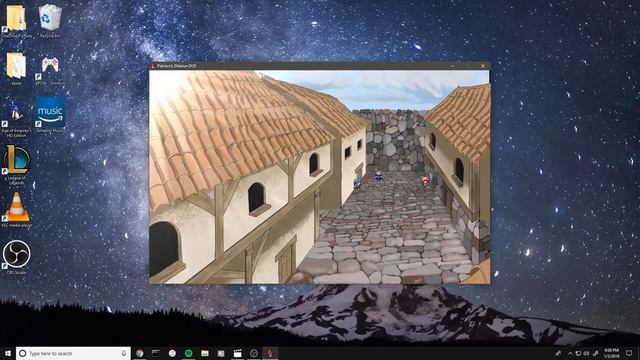Open the clapperboard Movies app in taskbar
Viewport: 640px width, 360px height.
[x=238, y=353]
